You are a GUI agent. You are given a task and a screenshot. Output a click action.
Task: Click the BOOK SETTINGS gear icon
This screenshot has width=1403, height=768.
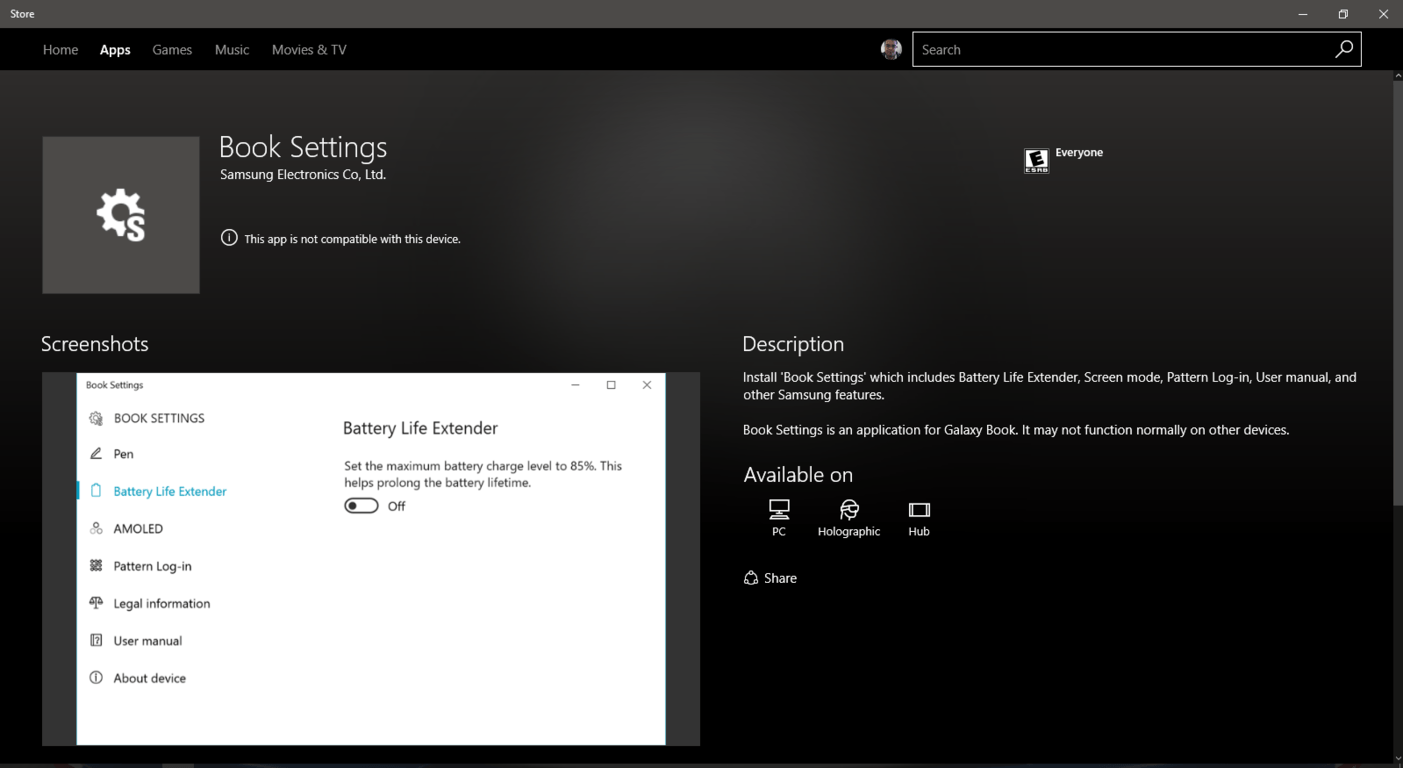coord(96,418)
